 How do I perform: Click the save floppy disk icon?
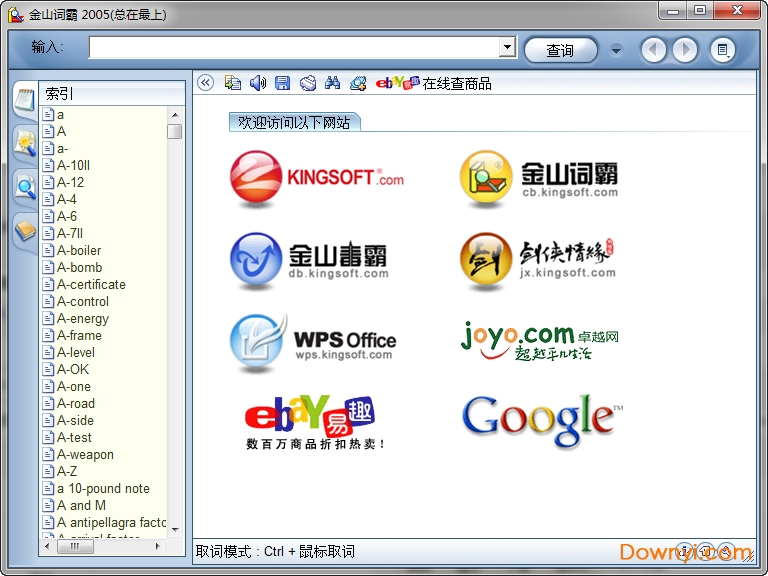click(x=283, y=83)
